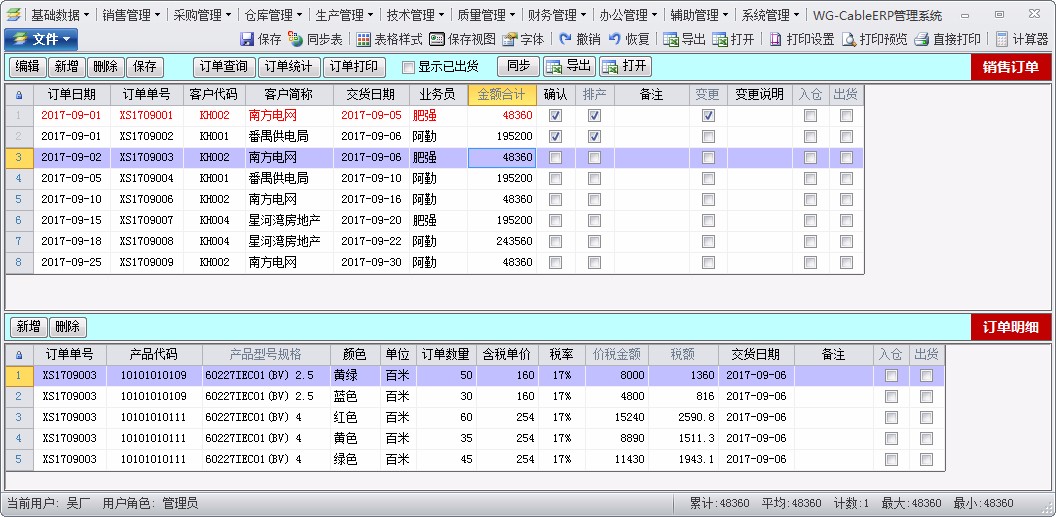Click 累计:48360 in status bar

[x=719, y=504]
